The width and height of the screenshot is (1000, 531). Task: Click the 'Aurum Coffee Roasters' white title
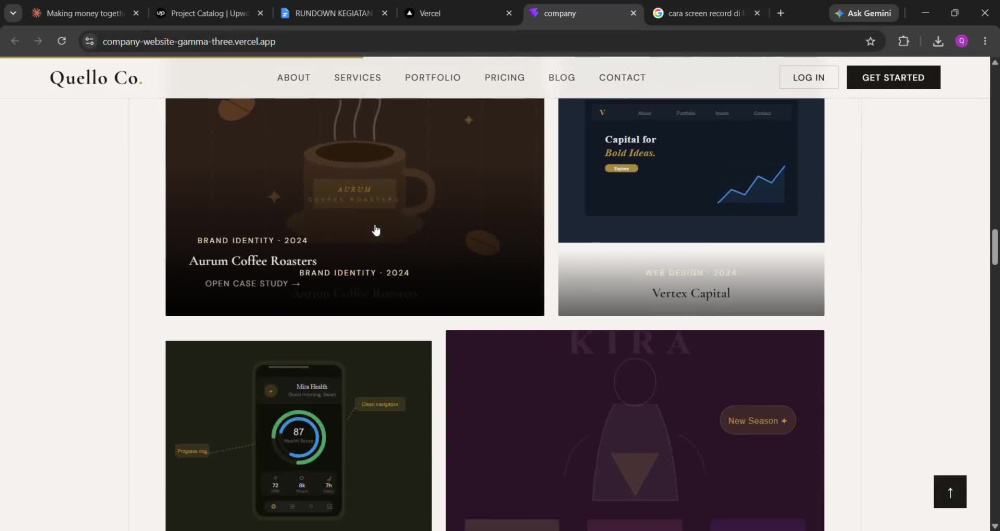[x=253, y=261]
